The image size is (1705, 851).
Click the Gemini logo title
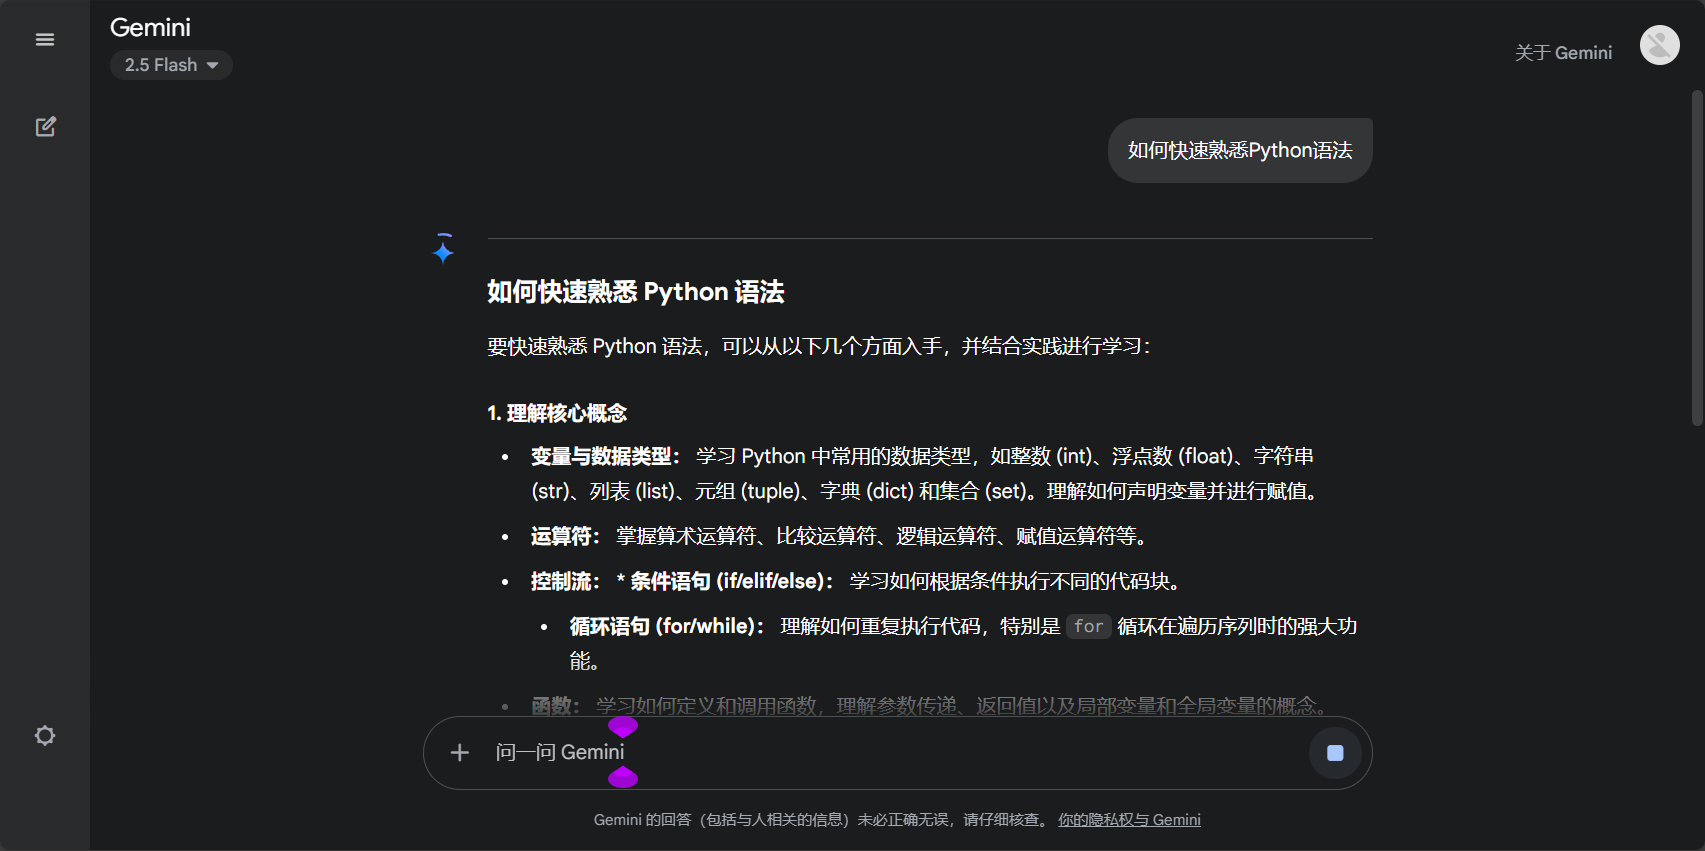[x=150, y=27]
